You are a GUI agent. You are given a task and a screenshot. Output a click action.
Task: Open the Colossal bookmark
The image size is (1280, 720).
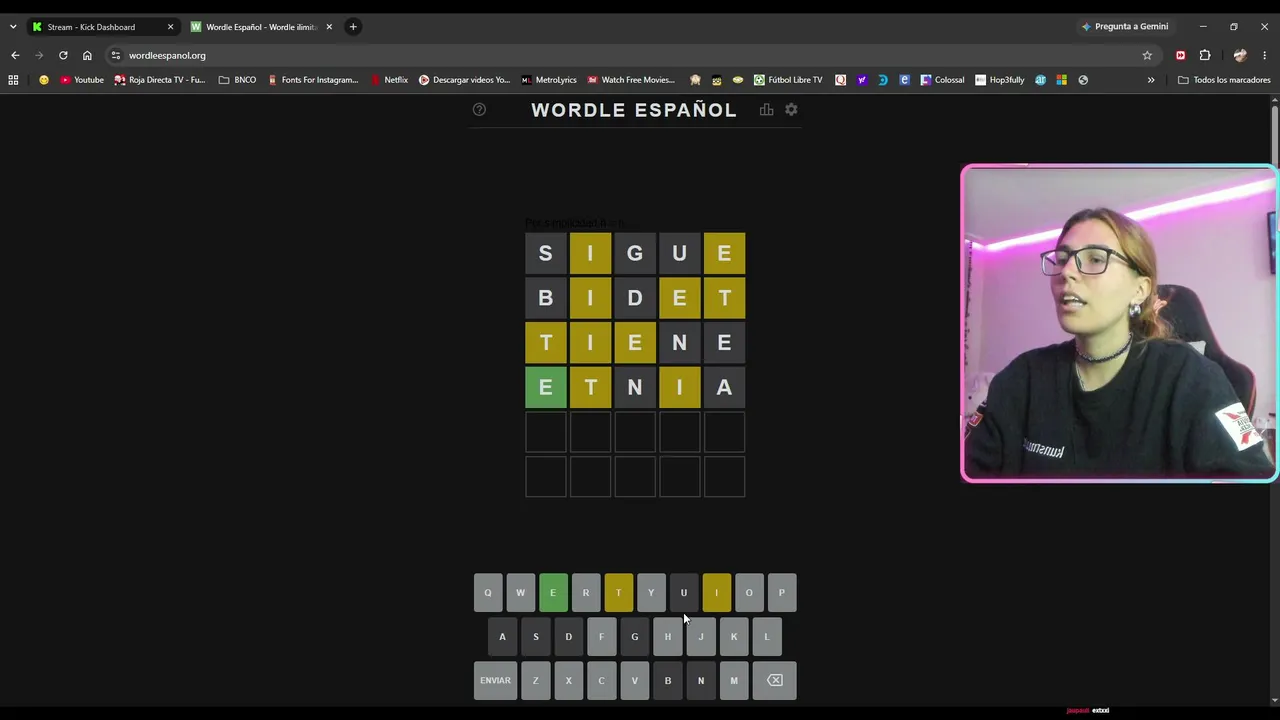click(942, 80)
